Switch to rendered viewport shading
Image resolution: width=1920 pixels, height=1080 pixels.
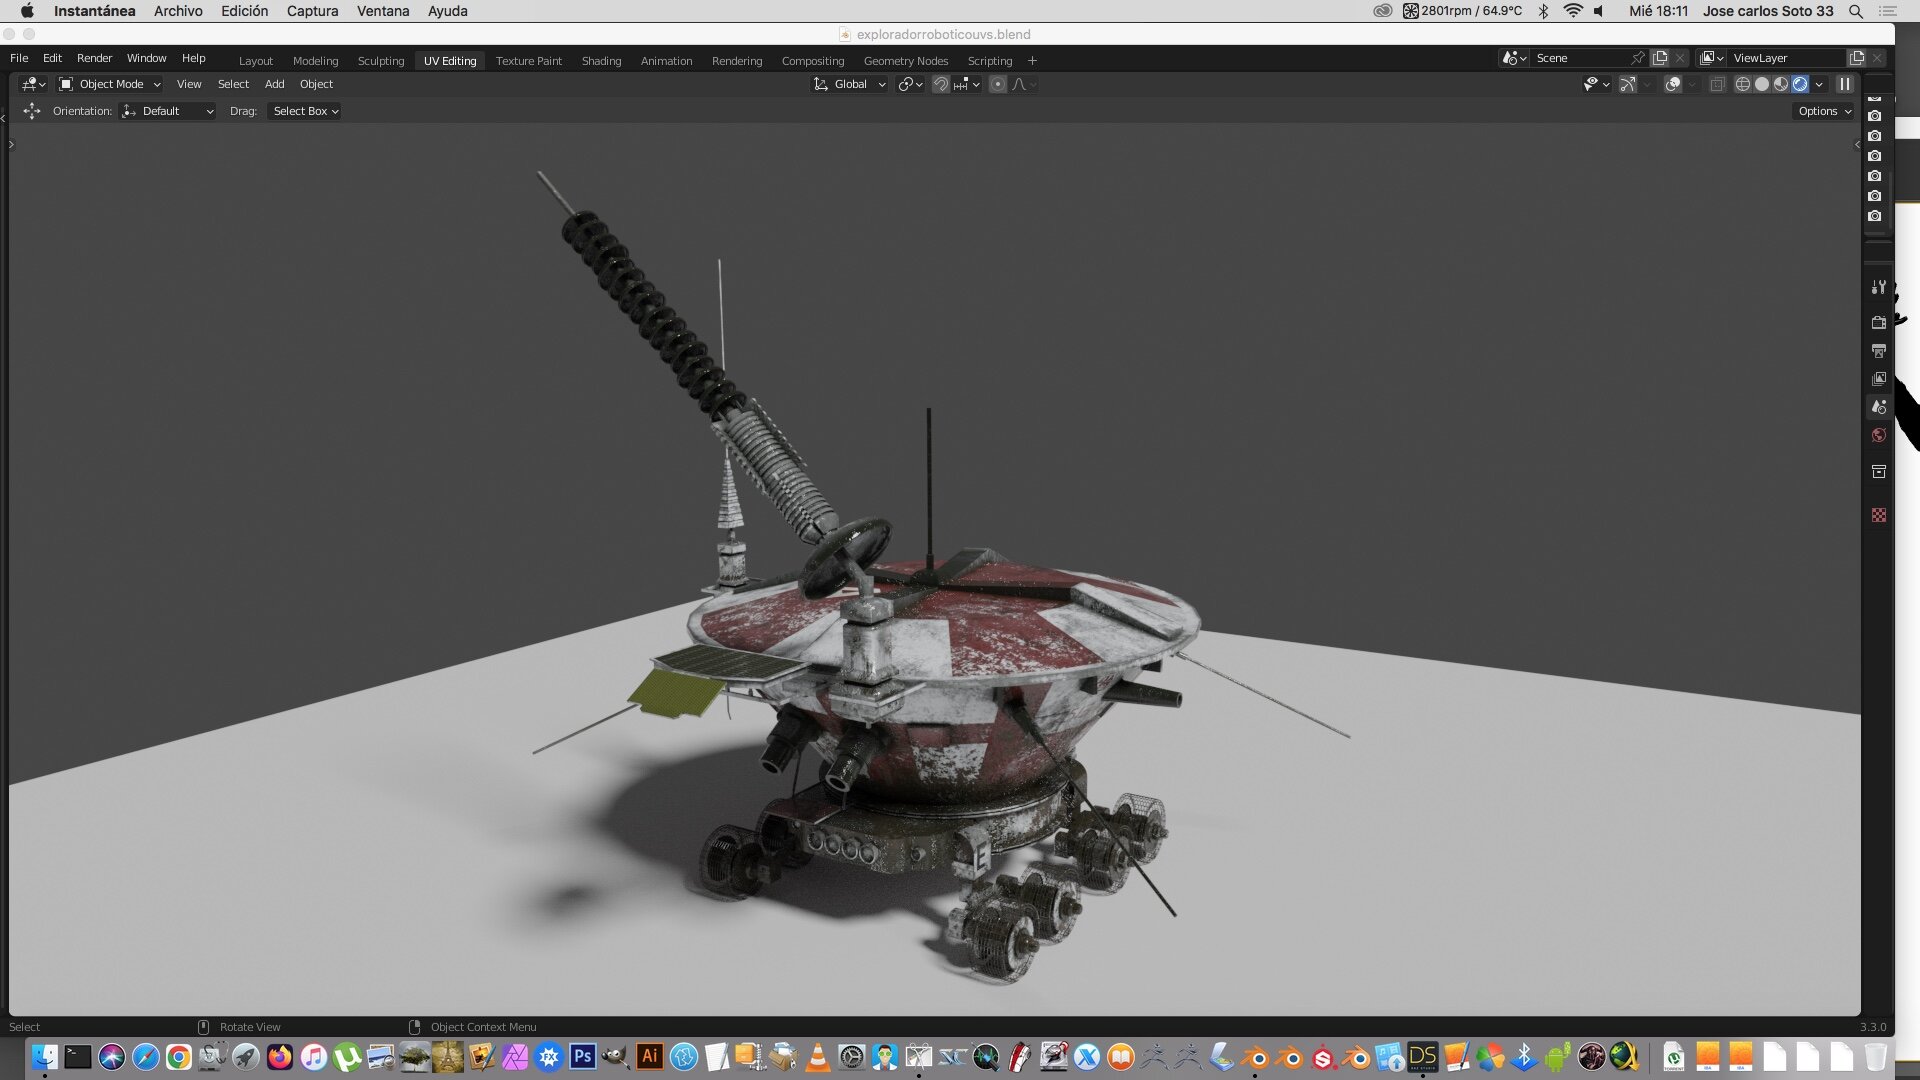(x=1800, y=84)
